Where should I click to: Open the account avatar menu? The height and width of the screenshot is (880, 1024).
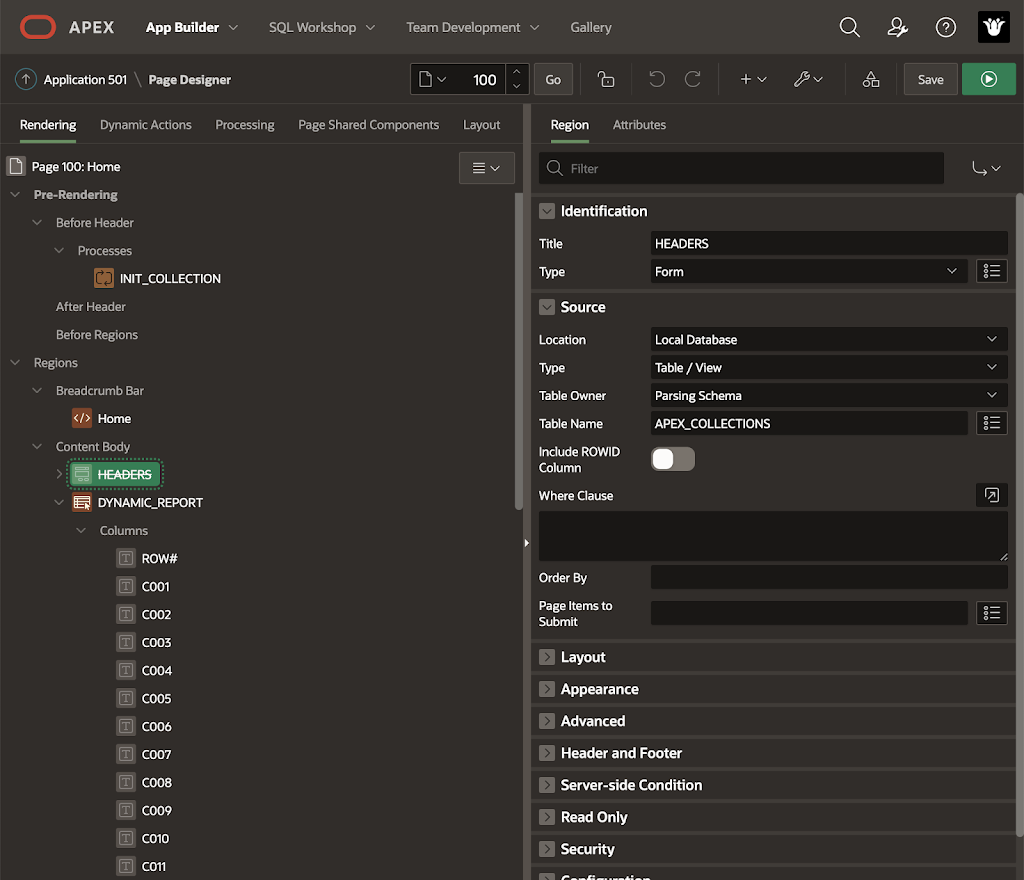[x=993, y=27]
